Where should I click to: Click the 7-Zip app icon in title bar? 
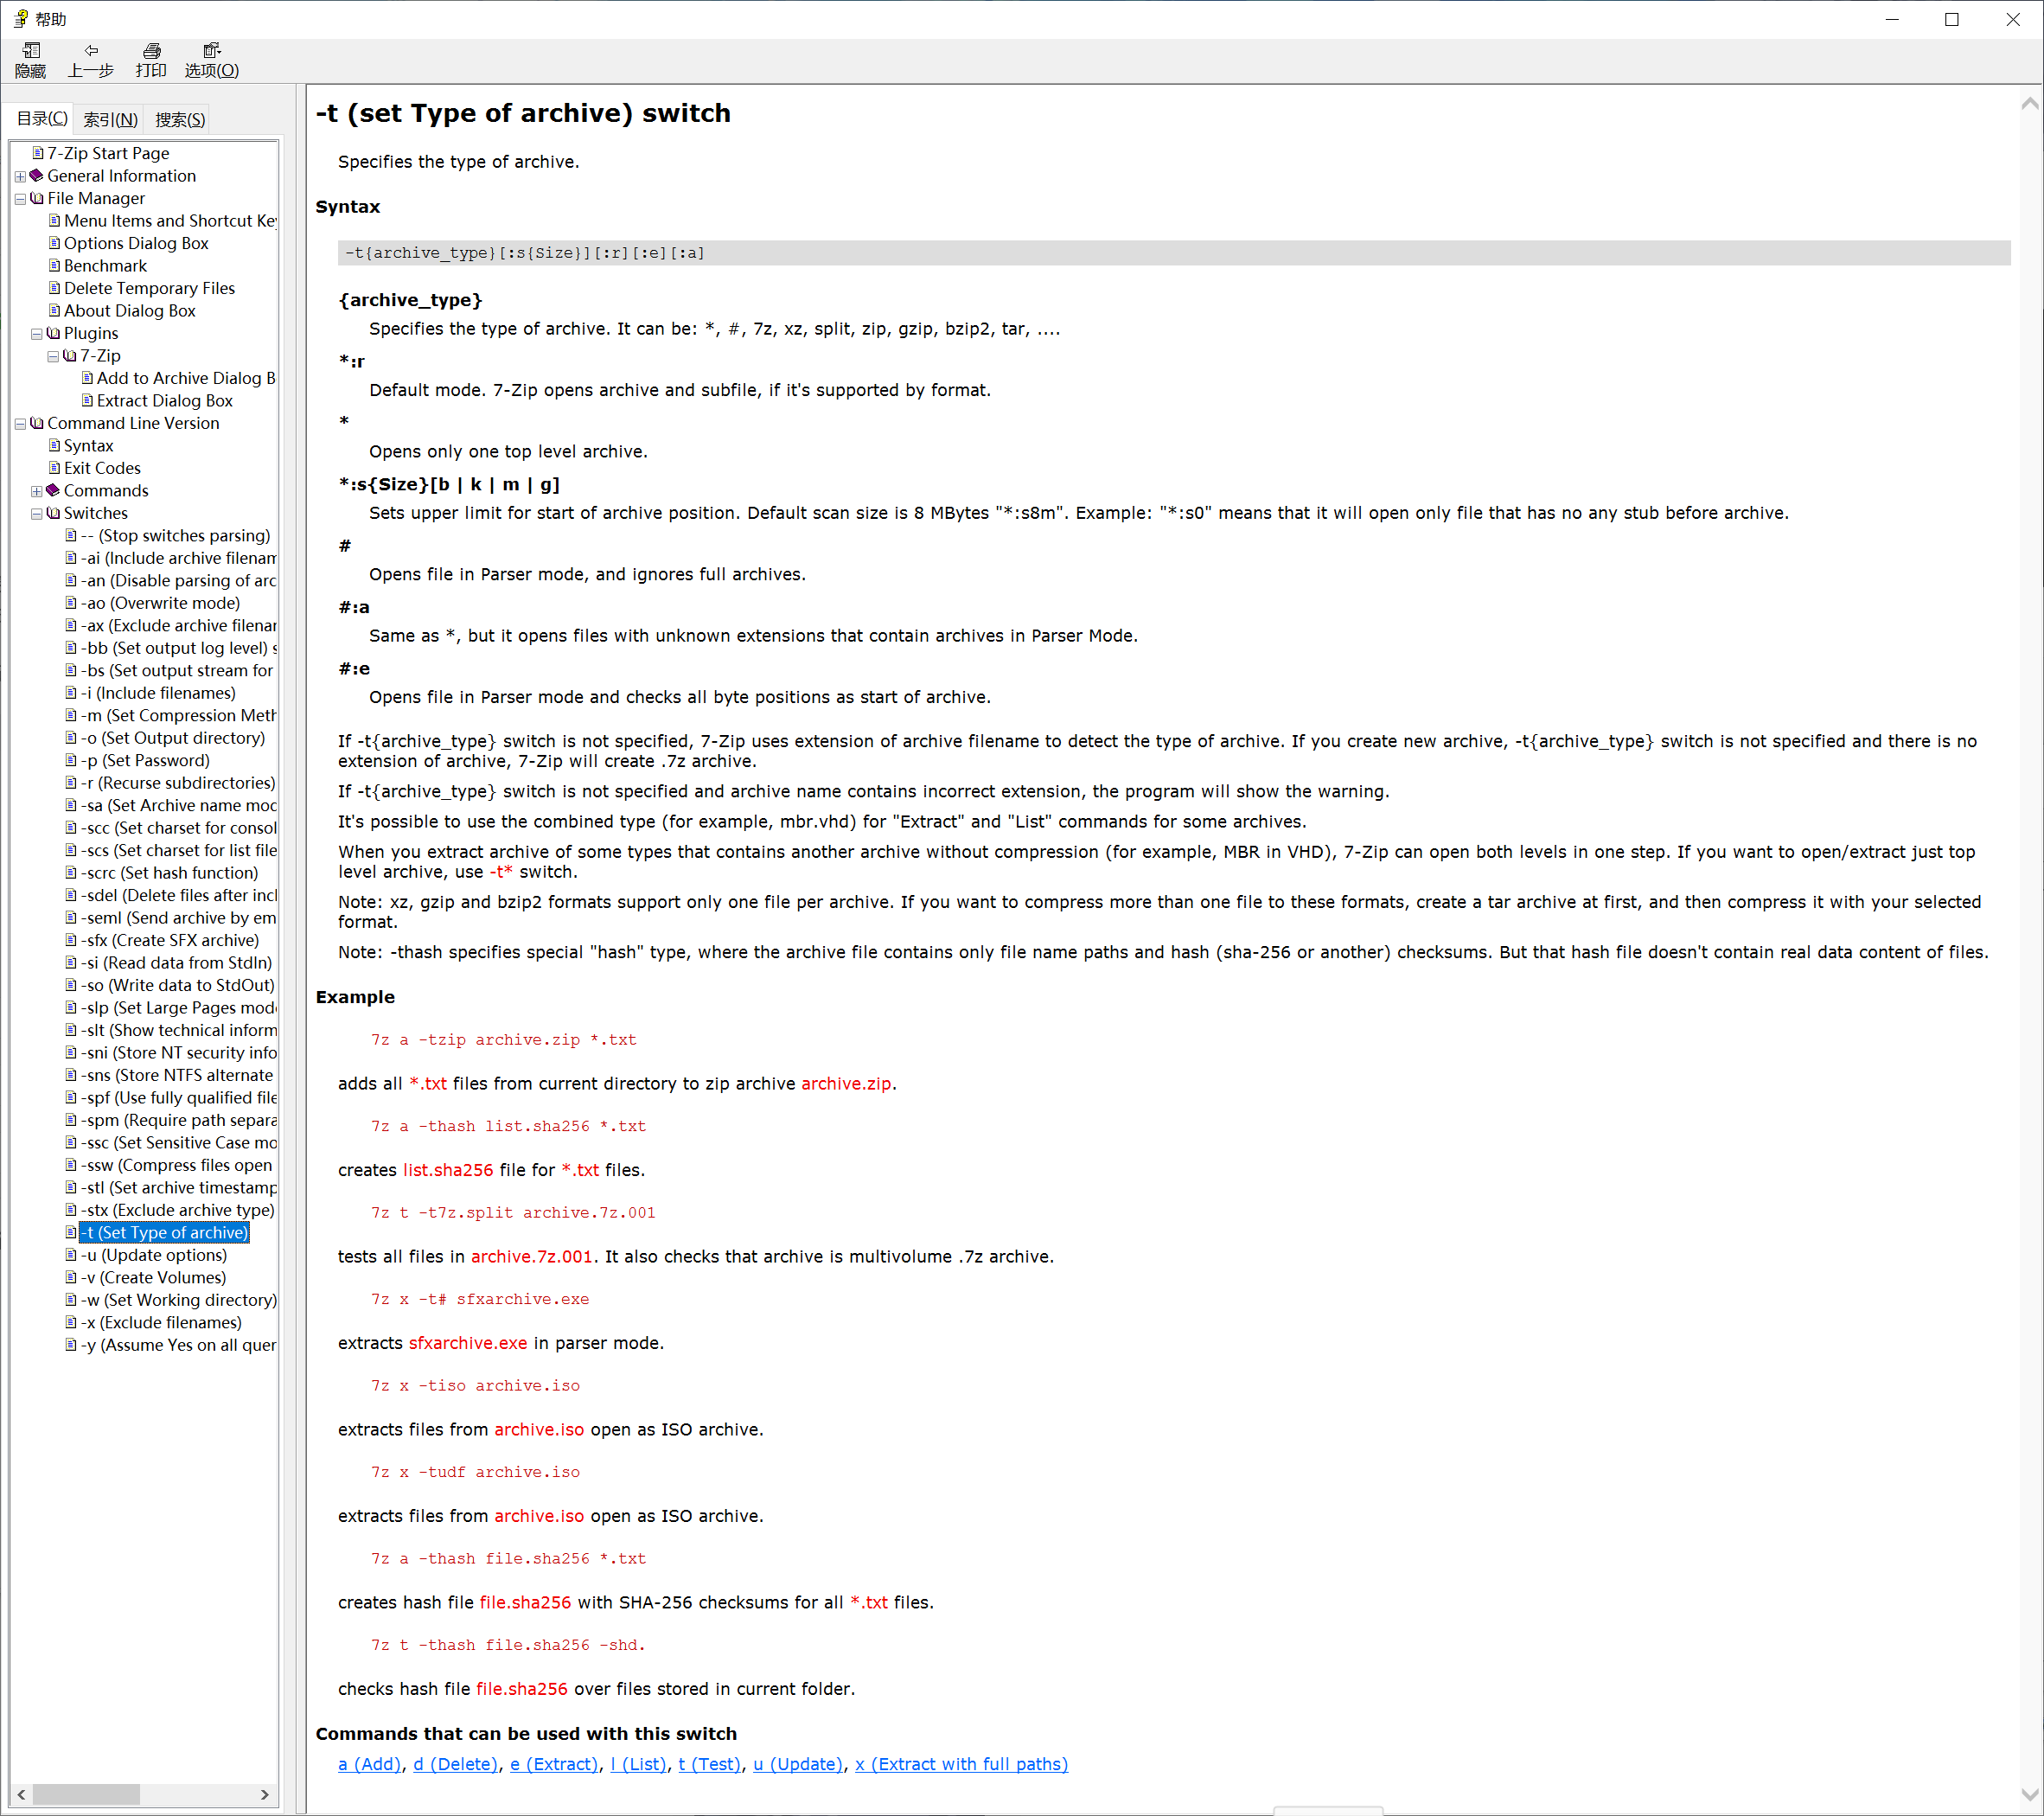pyautogui.click(x=21, y=19)
